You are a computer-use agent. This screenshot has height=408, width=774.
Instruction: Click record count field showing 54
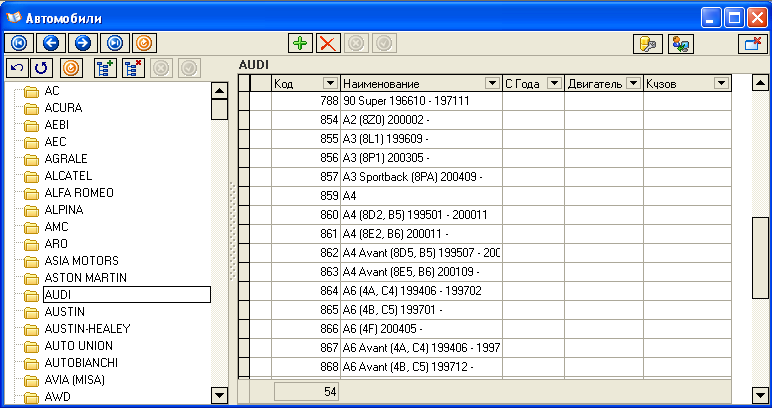click(x=306, y=392)
